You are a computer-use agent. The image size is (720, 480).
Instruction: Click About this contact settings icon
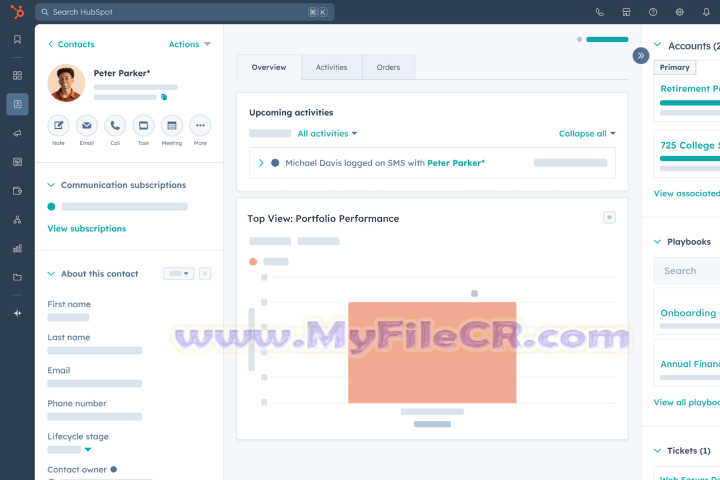205,274
